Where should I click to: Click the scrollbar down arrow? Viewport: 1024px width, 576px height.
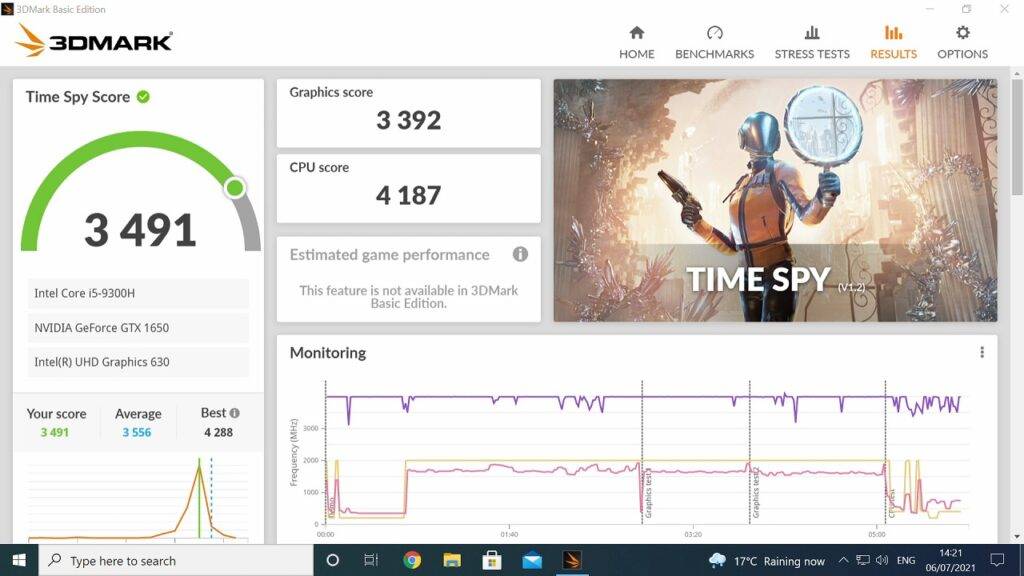[1017, 537]
